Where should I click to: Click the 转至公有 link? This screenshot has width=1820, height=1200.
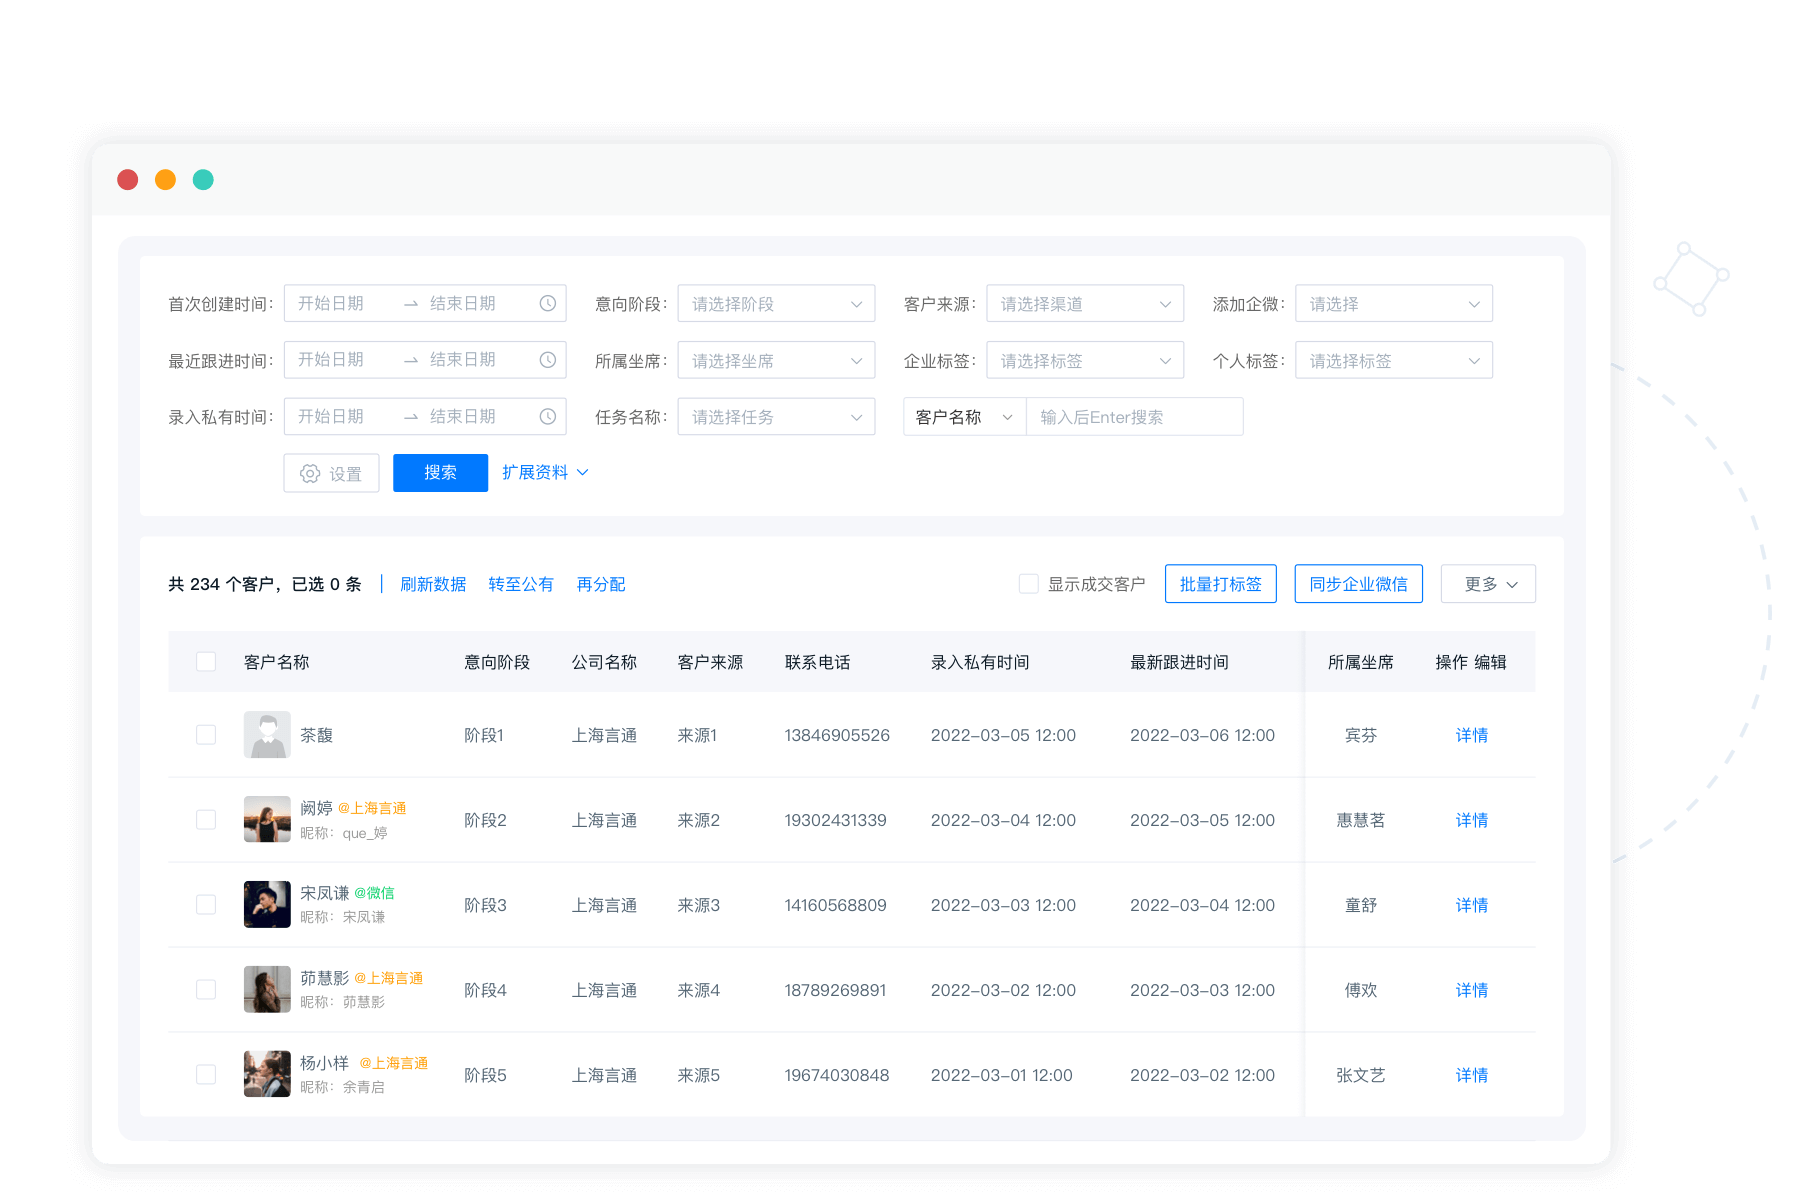click(x=521, y=584)
